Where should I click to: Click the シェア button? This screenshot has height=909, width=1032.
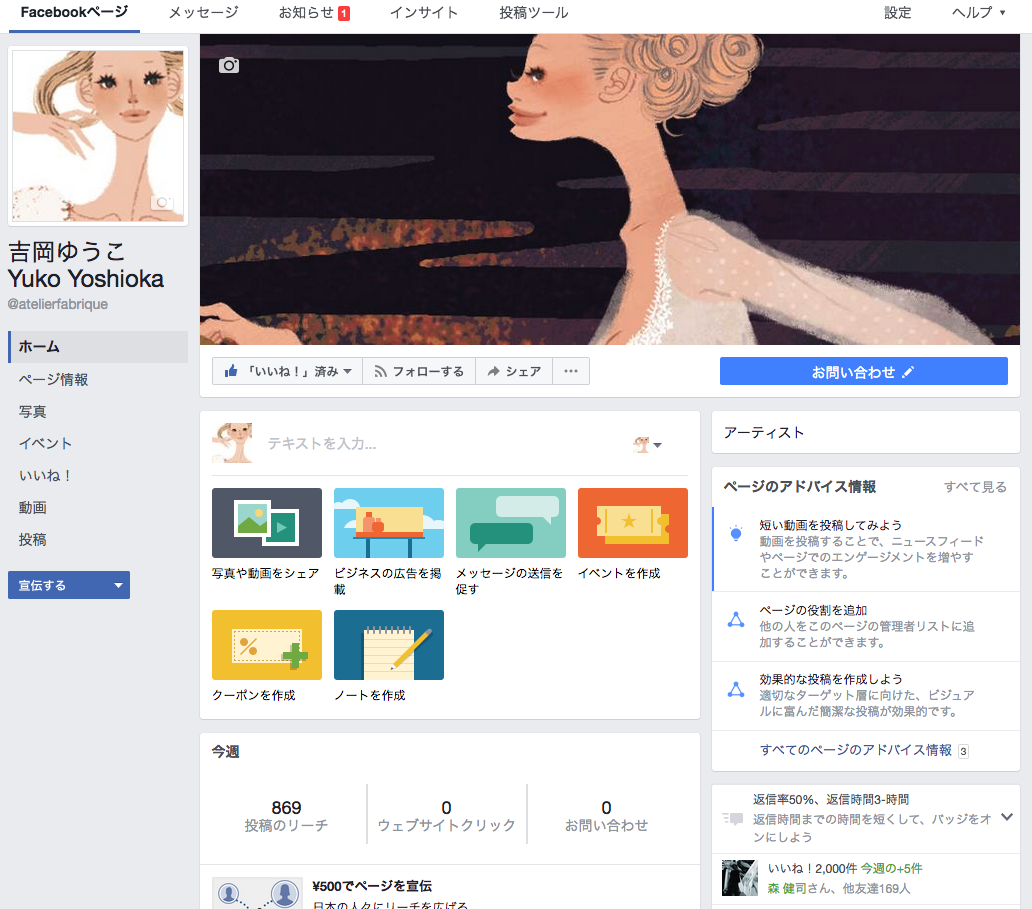point(514,371)
